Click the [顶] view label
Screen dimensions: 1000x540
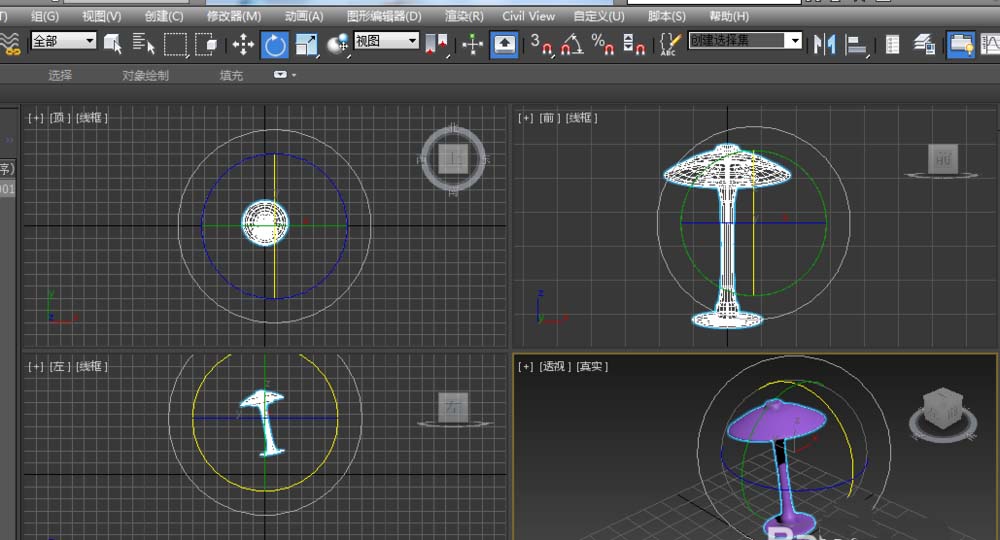[60, 118]
